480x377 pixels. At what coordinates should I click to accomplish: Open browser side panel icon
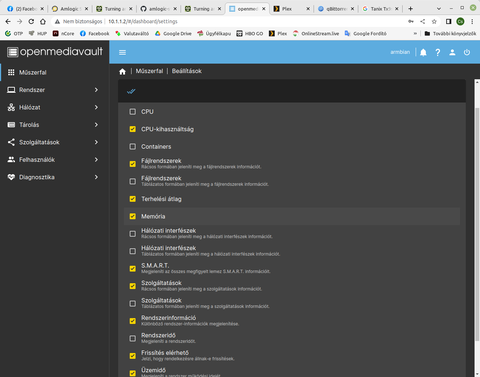point(449,21)
